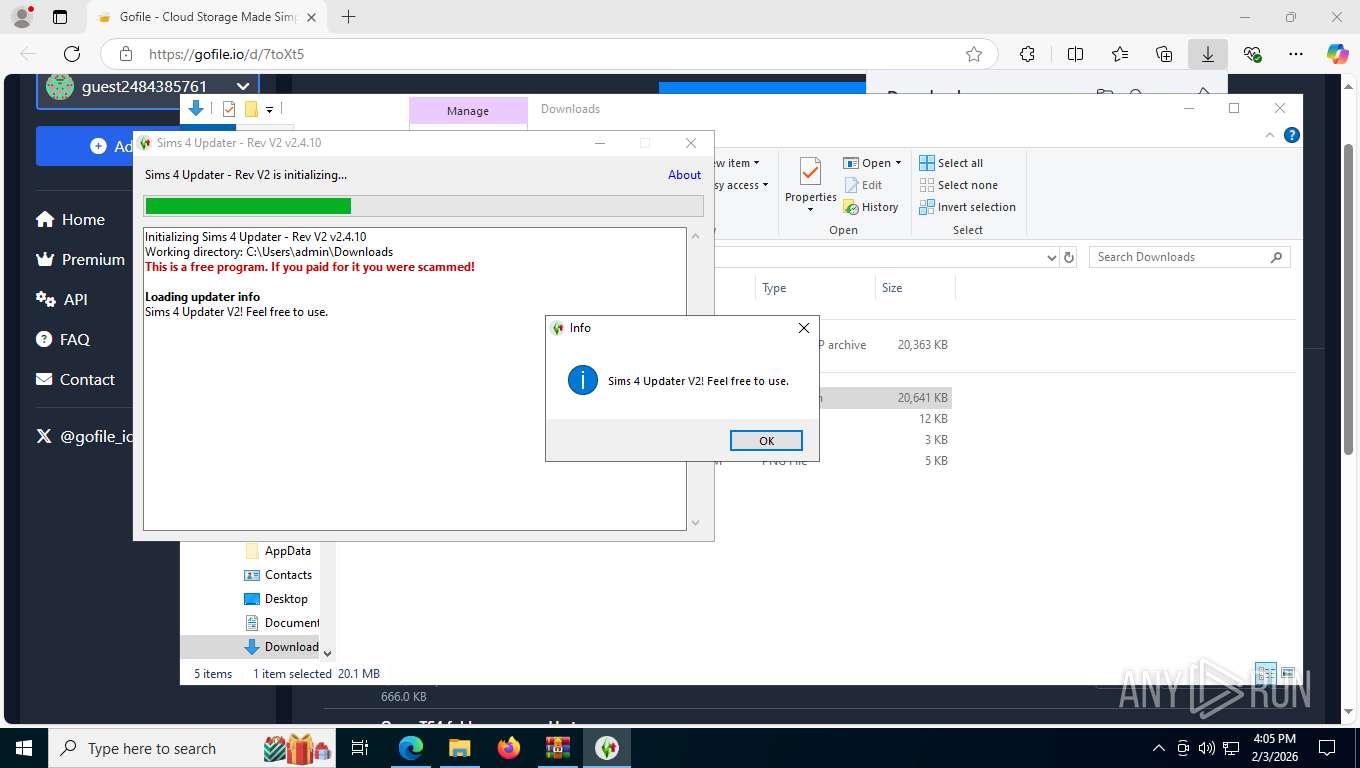Click Select all in File Explorer
Image resolution: width=1360 pixels, height=768 pixels.
pyautogui.click(x=951, y=163)
